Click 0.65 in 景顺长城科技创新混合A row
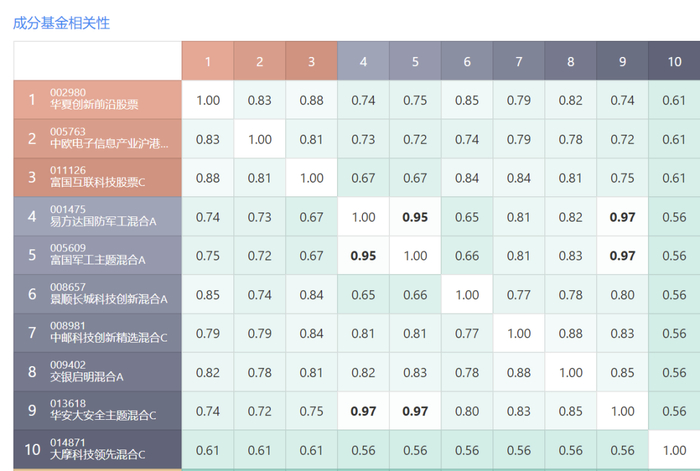This screenshot has width=700, height=471. coord(363,295)
